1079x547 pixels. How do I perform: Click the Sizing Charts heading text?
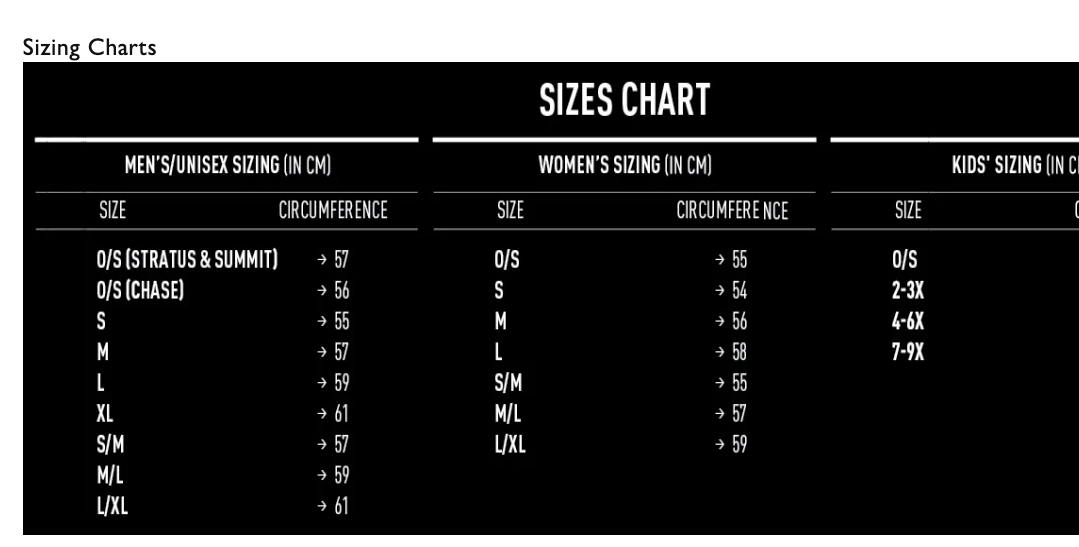[x=88, y=48]
